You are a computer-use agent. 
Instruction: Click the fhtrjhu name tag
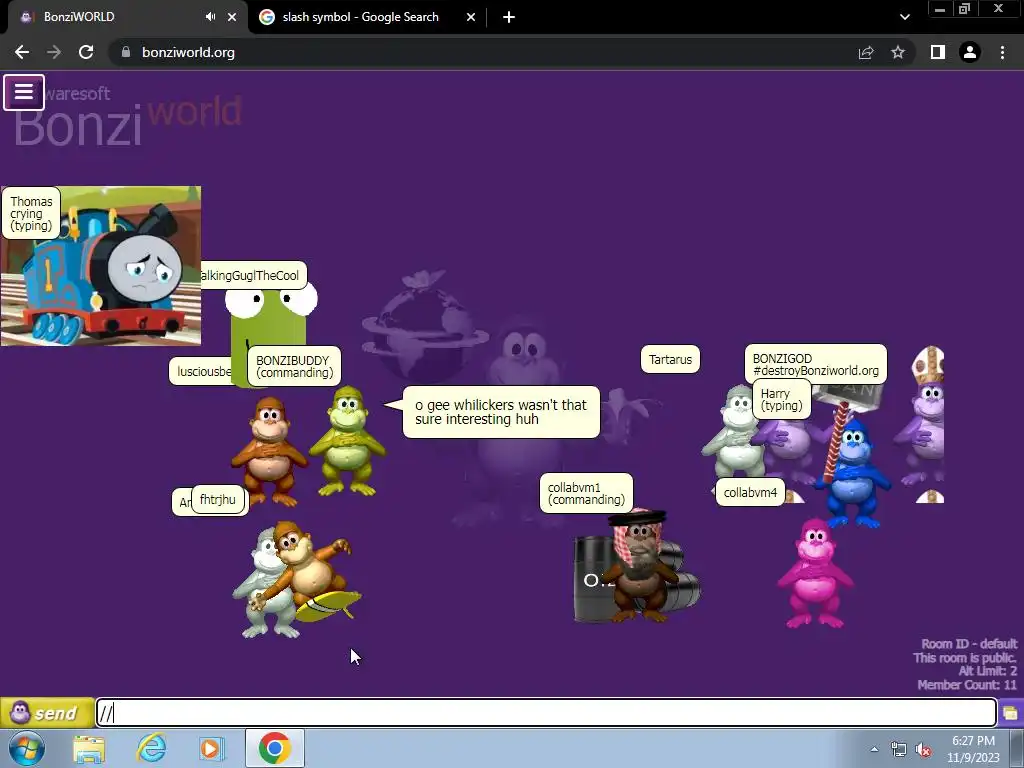(218, 500)
